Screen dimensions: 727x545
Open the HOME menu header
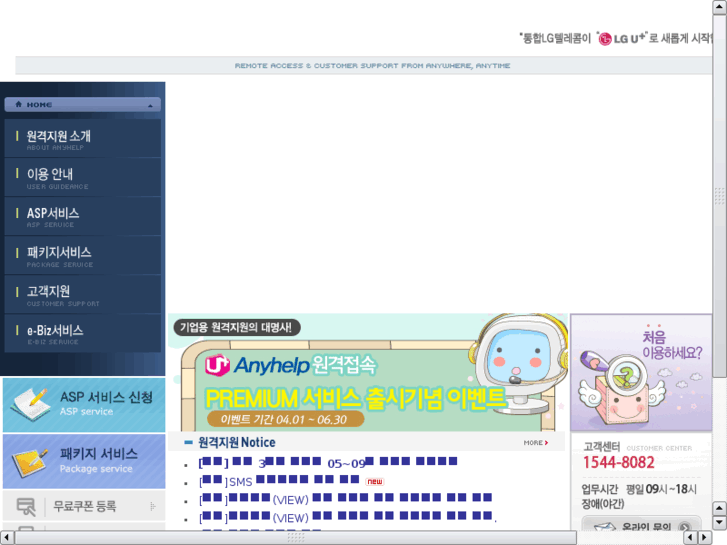tap(83, 104)
